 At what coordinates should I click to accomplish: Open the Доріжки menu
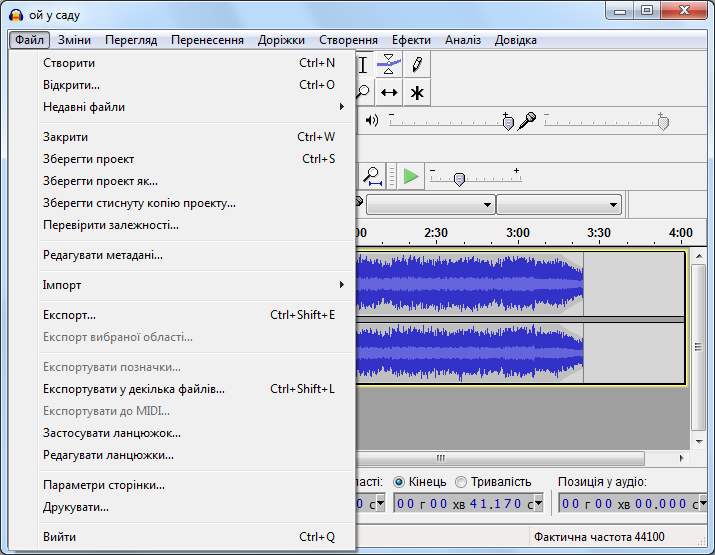pos(281,40)
